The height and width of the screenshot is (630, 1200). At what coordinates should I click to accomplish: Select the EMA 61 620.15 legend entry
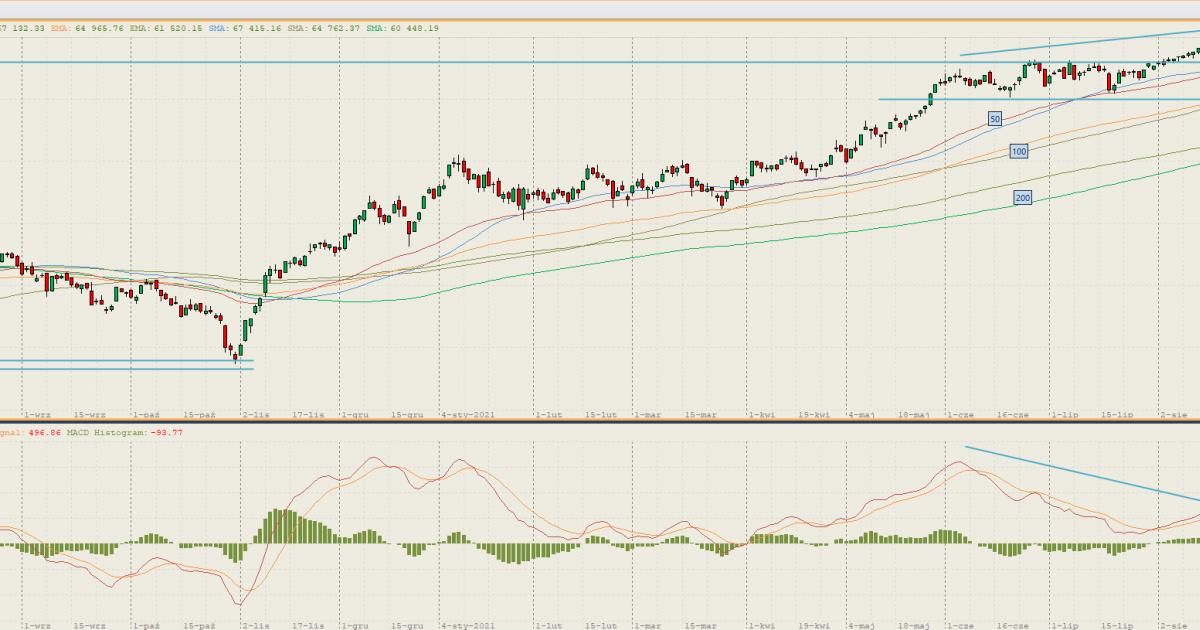point(169,28)
